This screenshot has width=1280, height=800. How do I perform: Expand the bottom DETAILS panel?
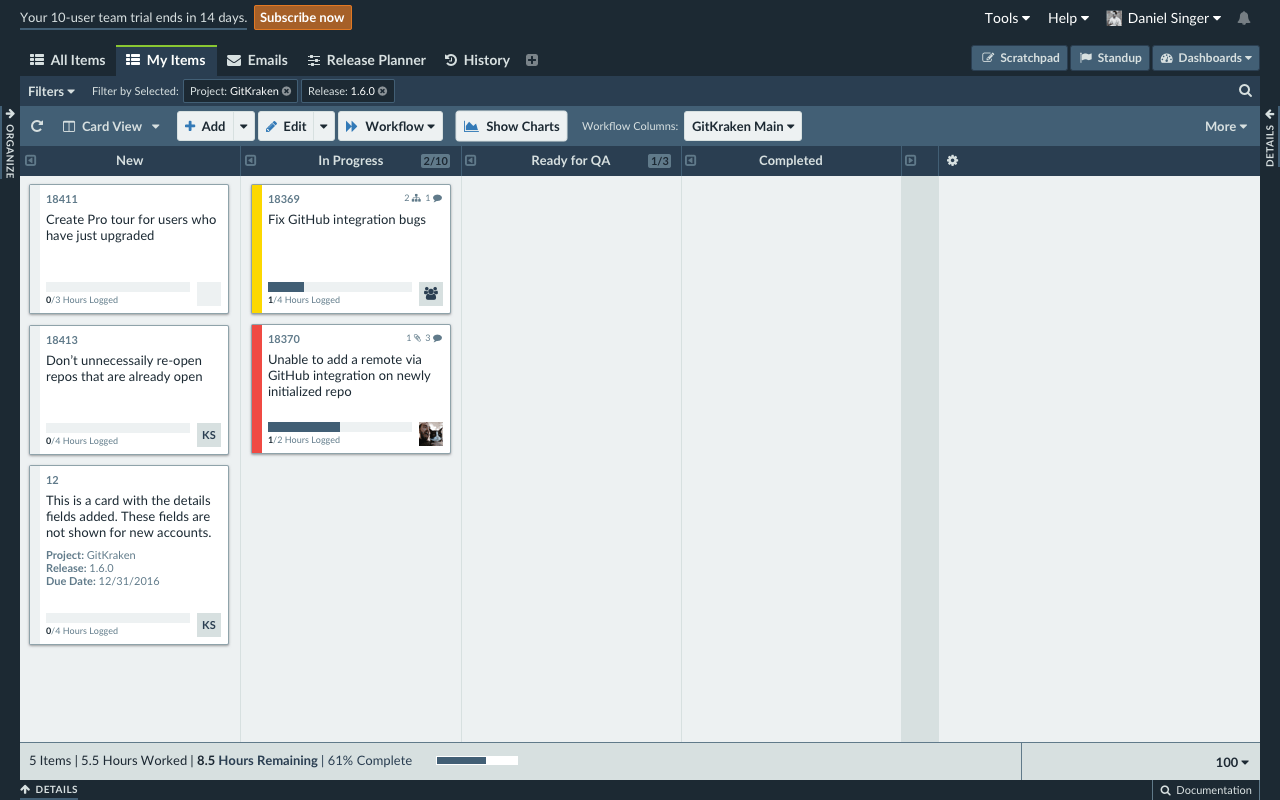(x=49, y=789)
